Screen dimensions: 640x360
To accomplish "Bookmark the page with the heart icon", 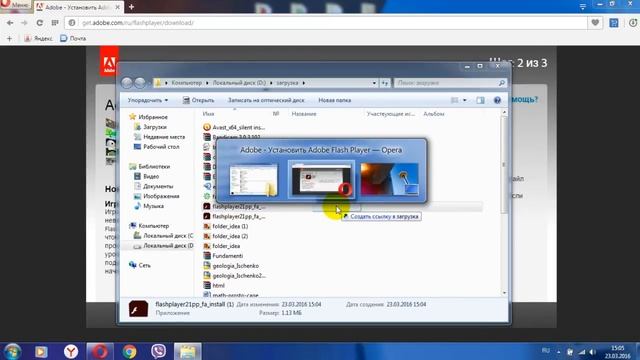I will point(595,23).
